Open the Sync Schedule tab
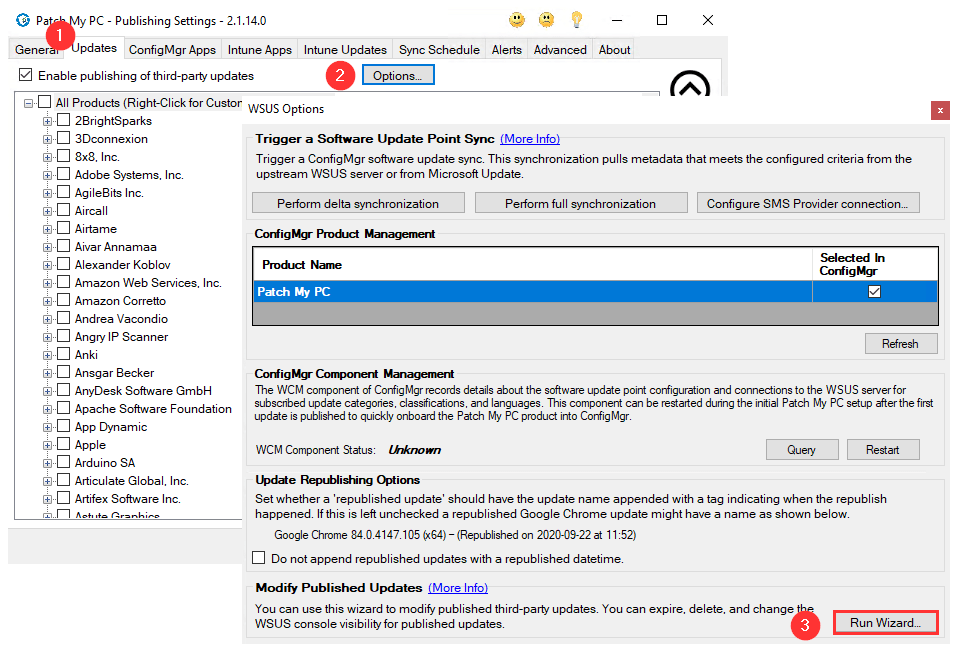970x662 pixels. 439,49
